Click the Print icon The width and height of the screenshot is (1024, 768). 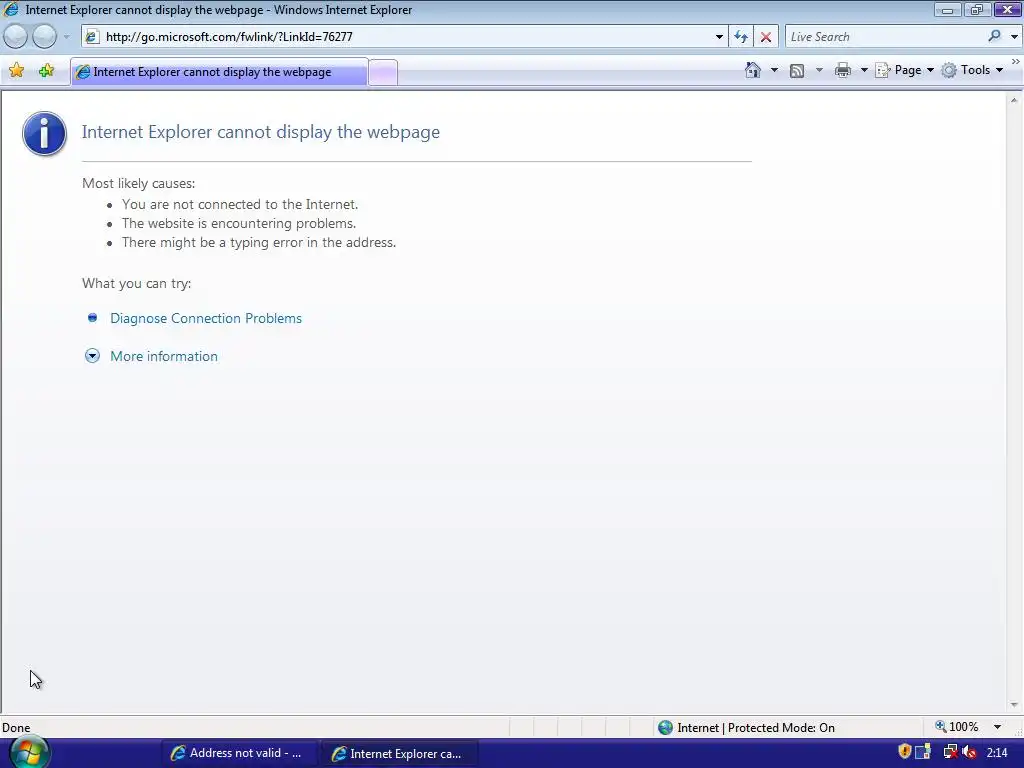coord(843,70)
